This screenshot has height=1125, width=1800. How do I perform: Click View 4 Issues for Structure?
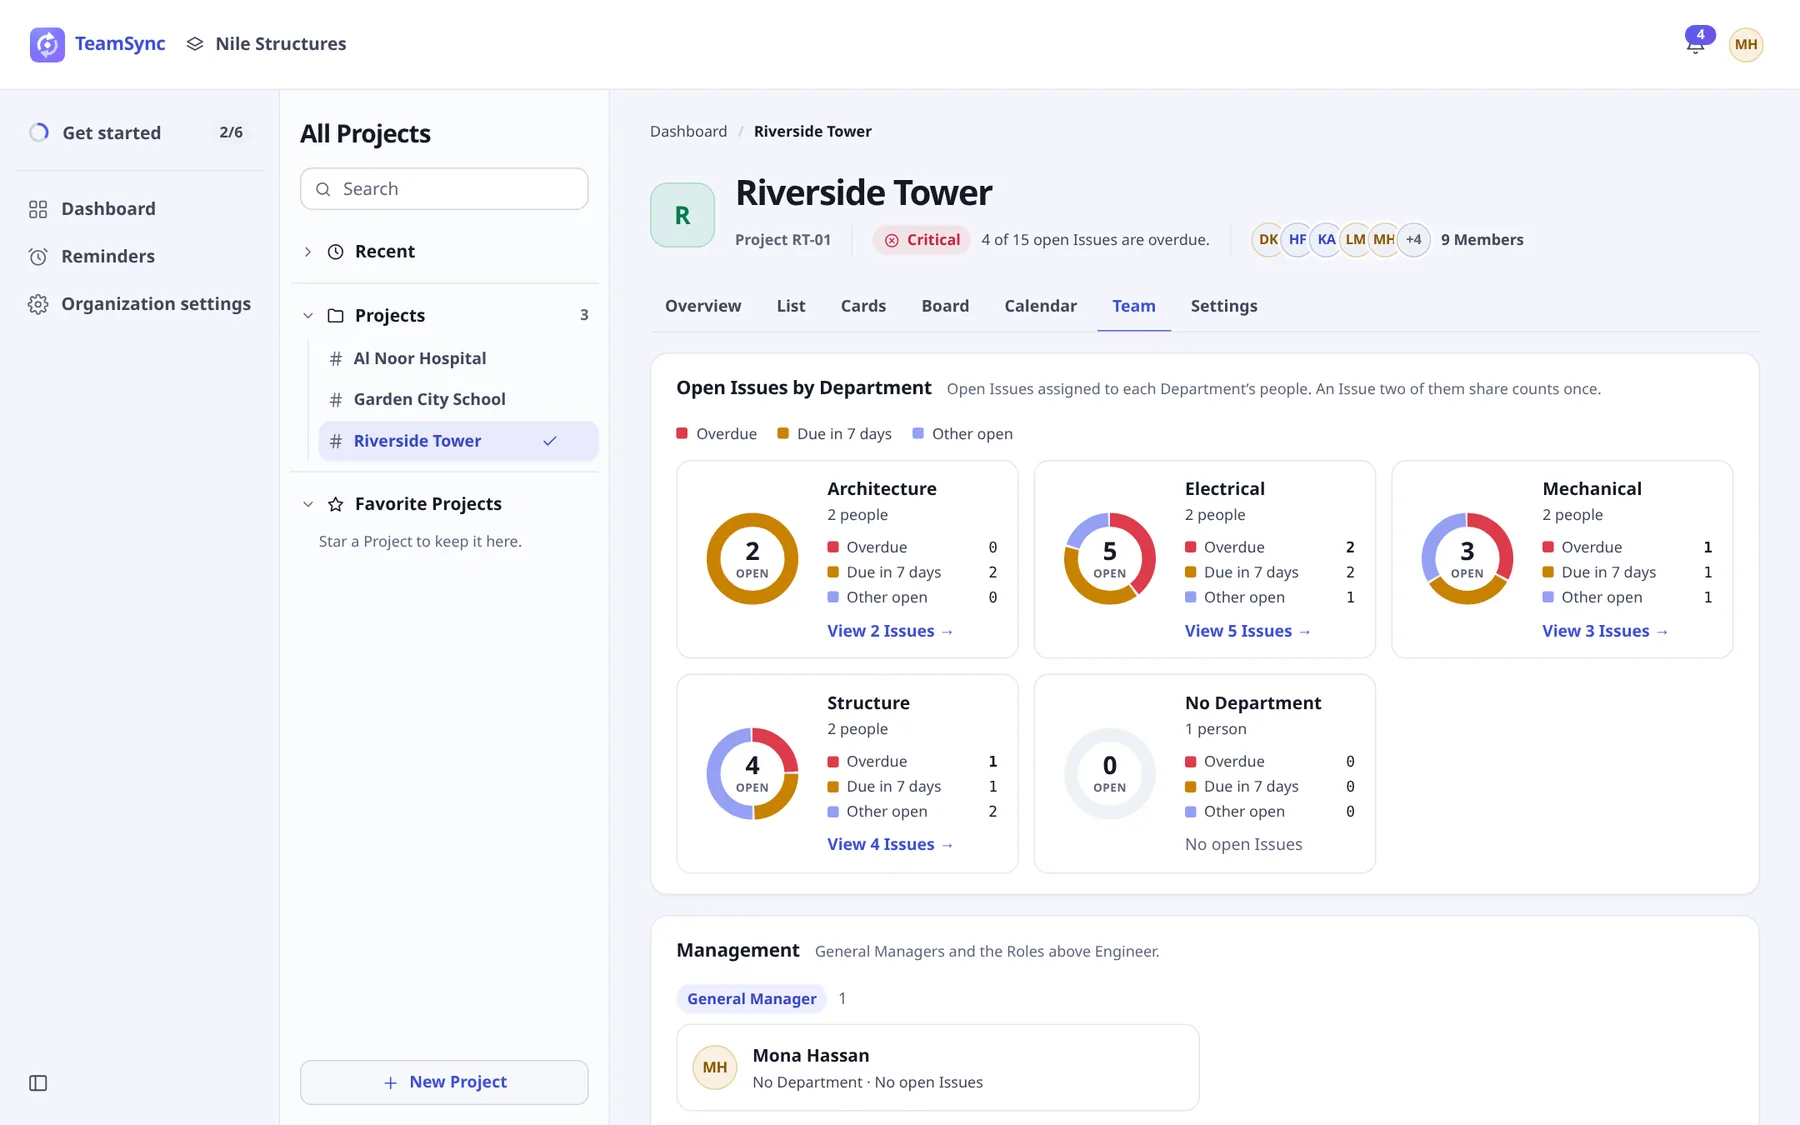coord(890,845)
